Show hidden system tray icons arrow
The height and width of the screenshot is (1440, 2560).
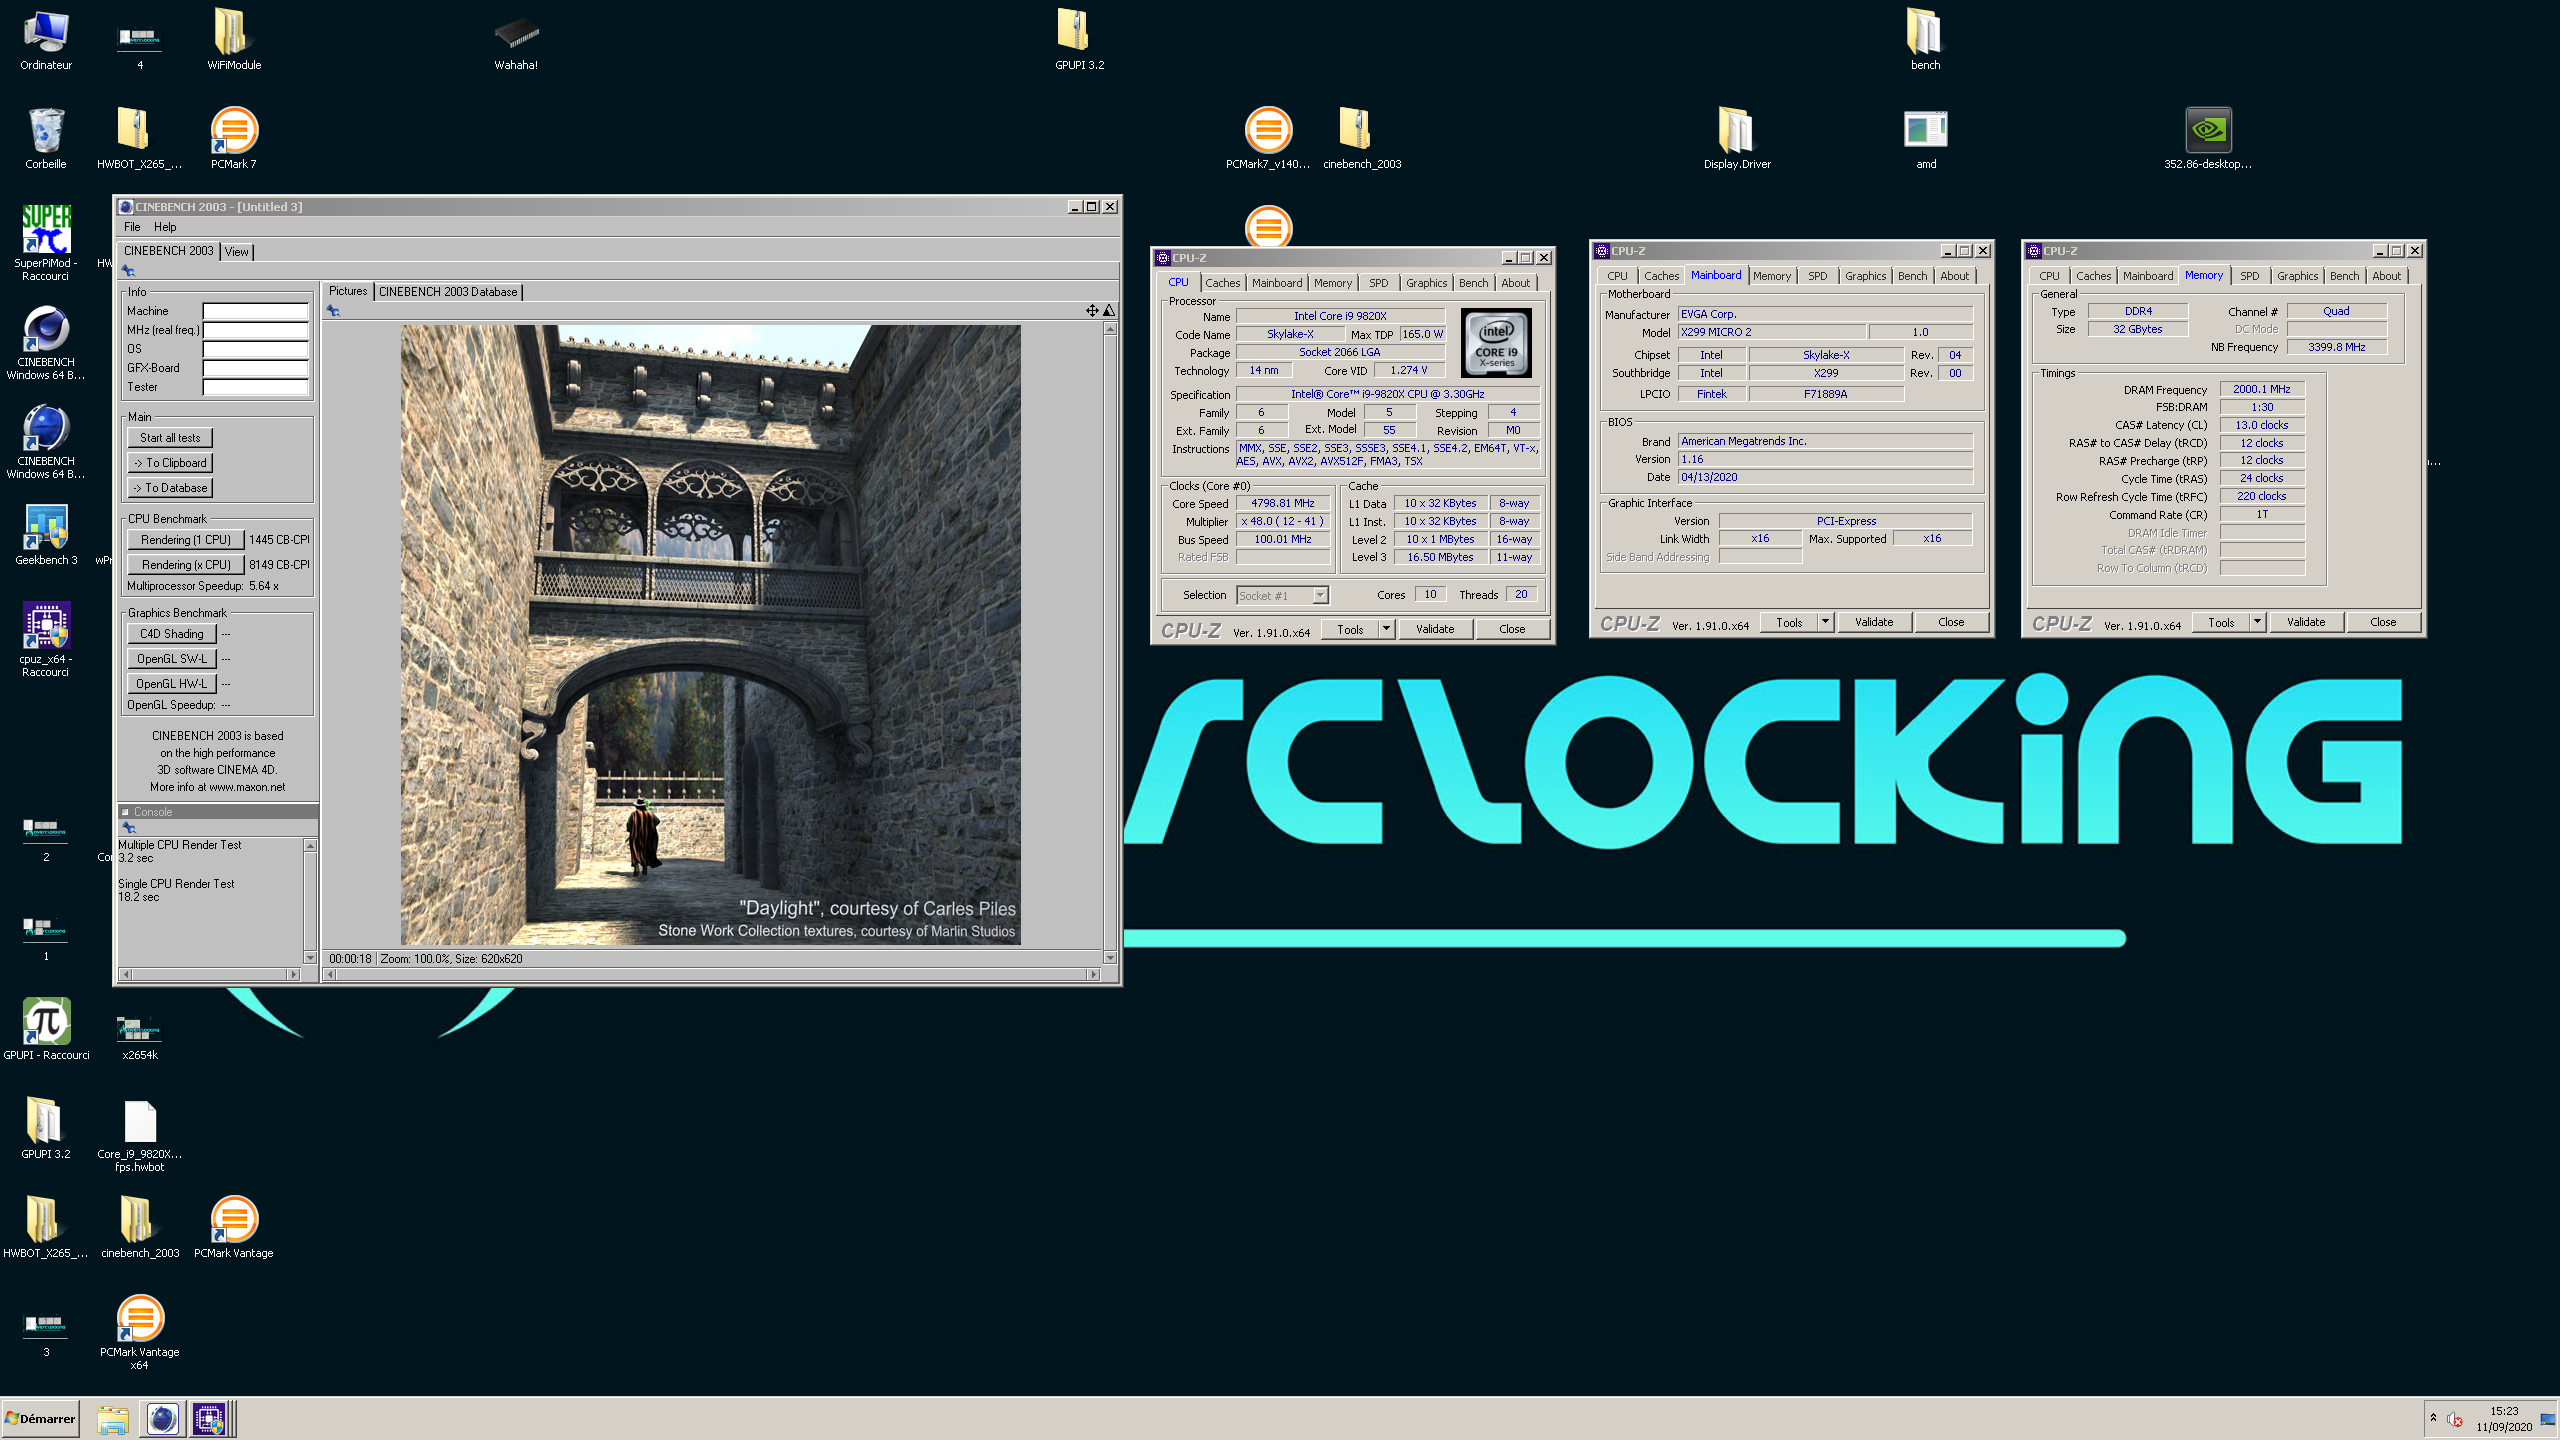(2433, 1417)
